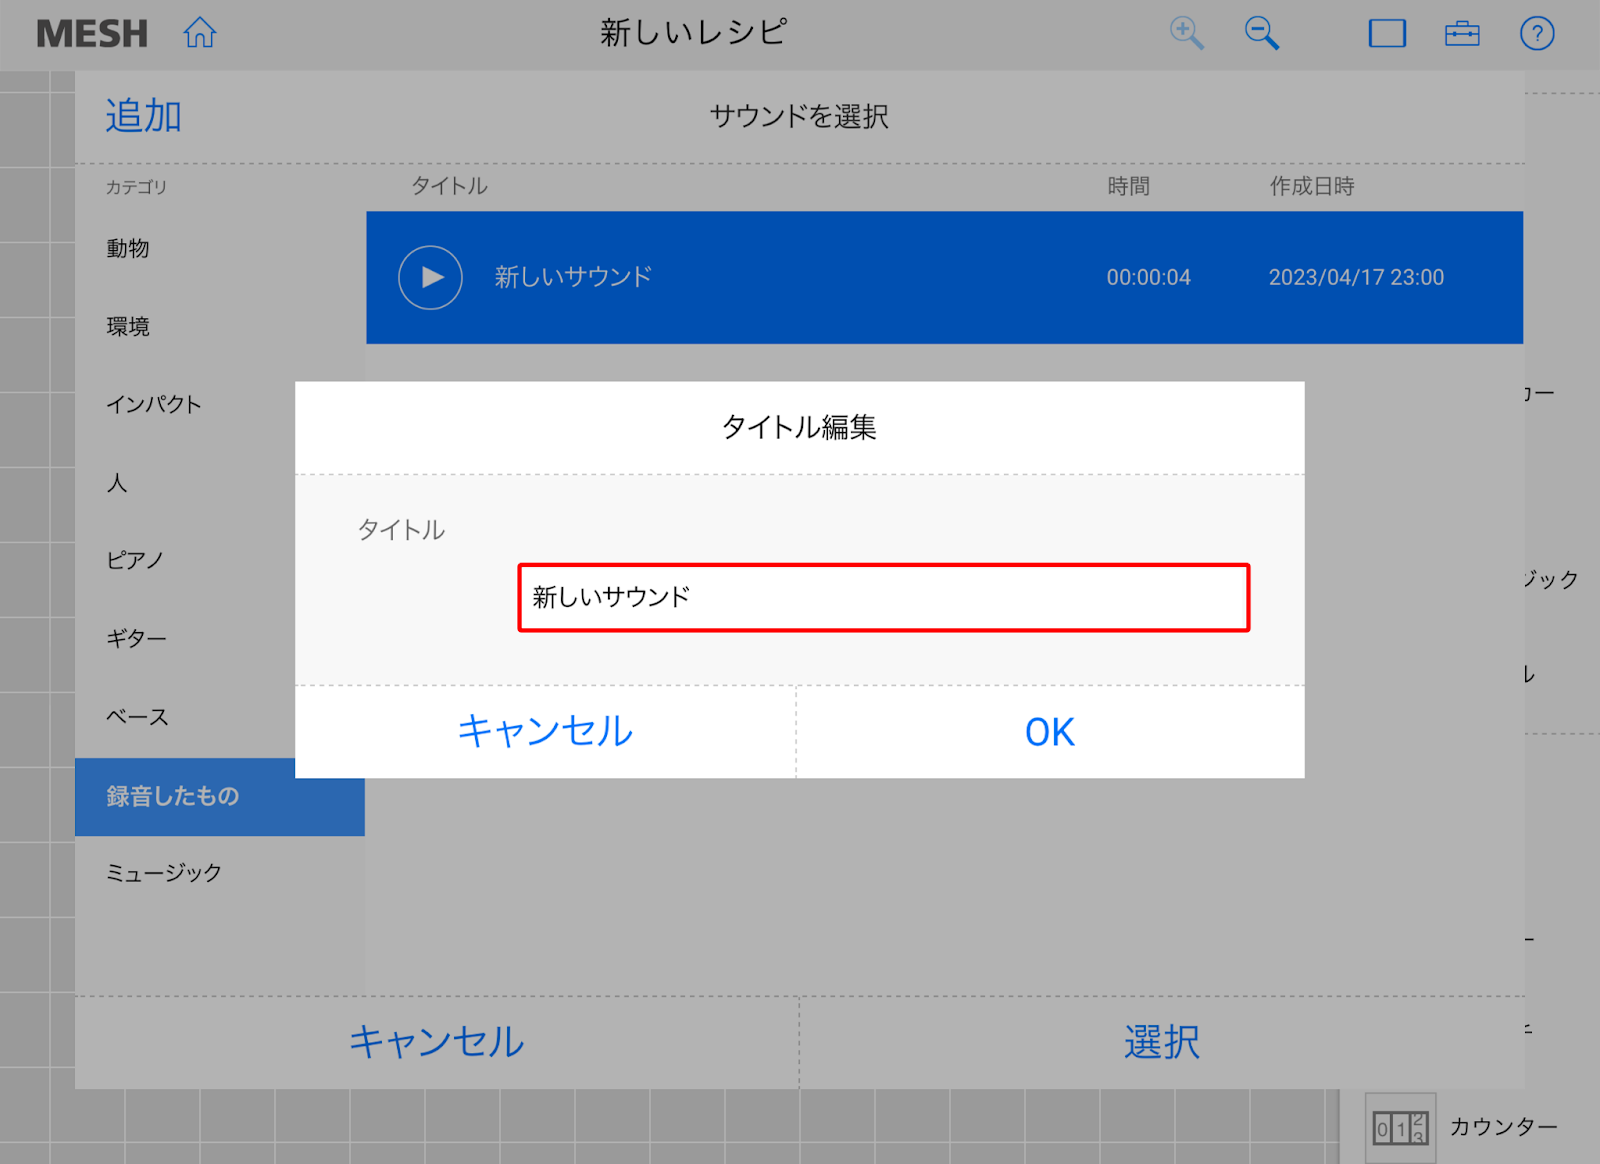Click the 選択 button
The width and height of the screenshot is (1600, 1164).
(x=1162, y=1042)
